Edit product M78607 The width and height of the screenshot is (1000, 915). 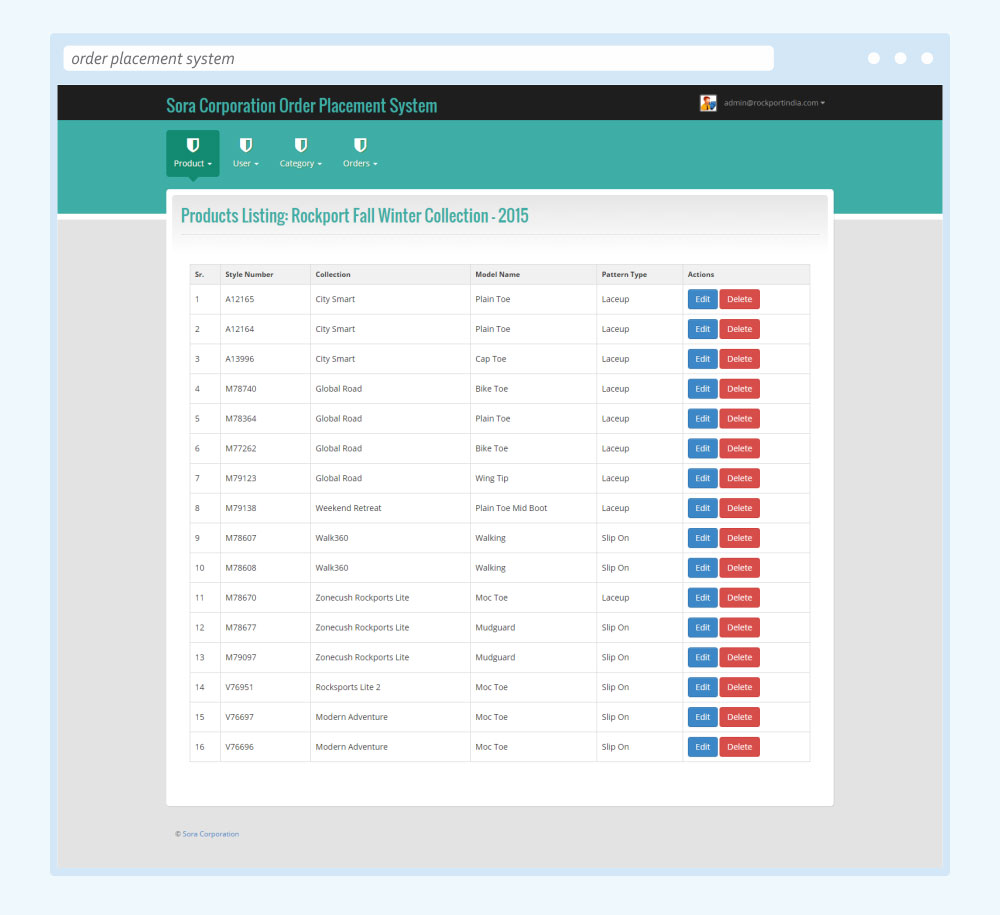pos(702,538)
